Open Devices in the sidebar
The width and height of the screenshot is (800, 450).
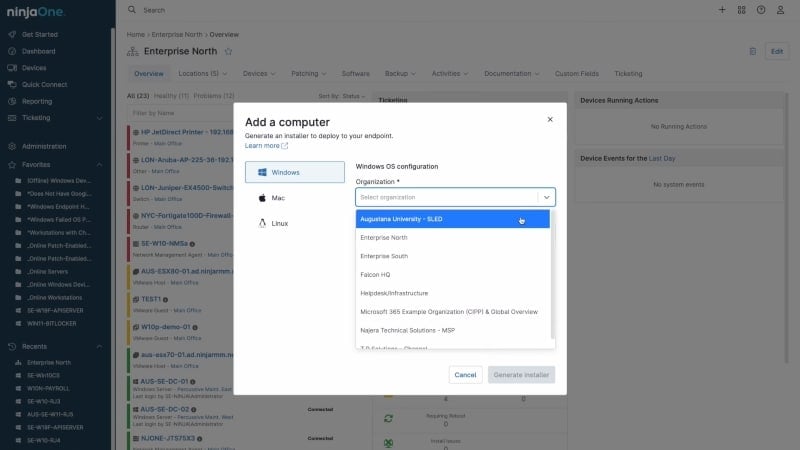point(34,68)
